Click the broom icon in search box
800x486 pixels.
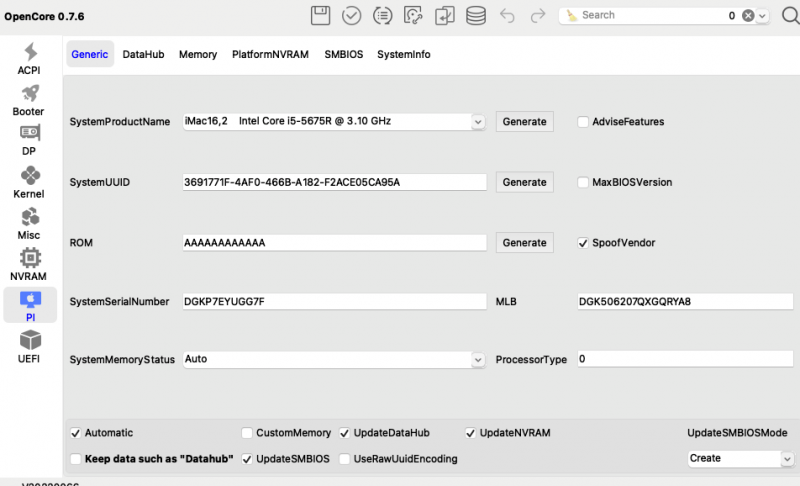click(x=571, y=15)
